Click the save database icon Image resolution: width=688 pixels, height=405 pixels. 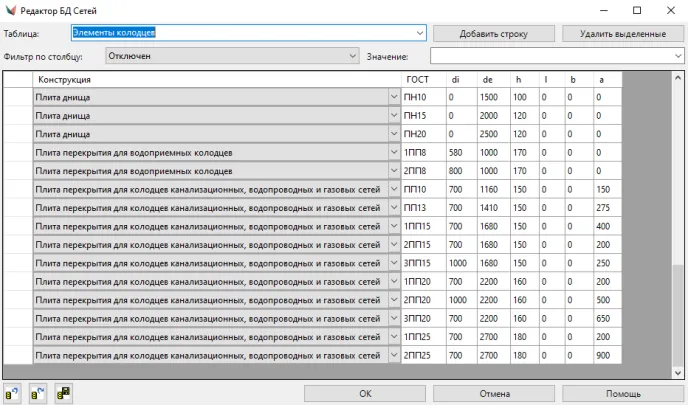point(64,393)
